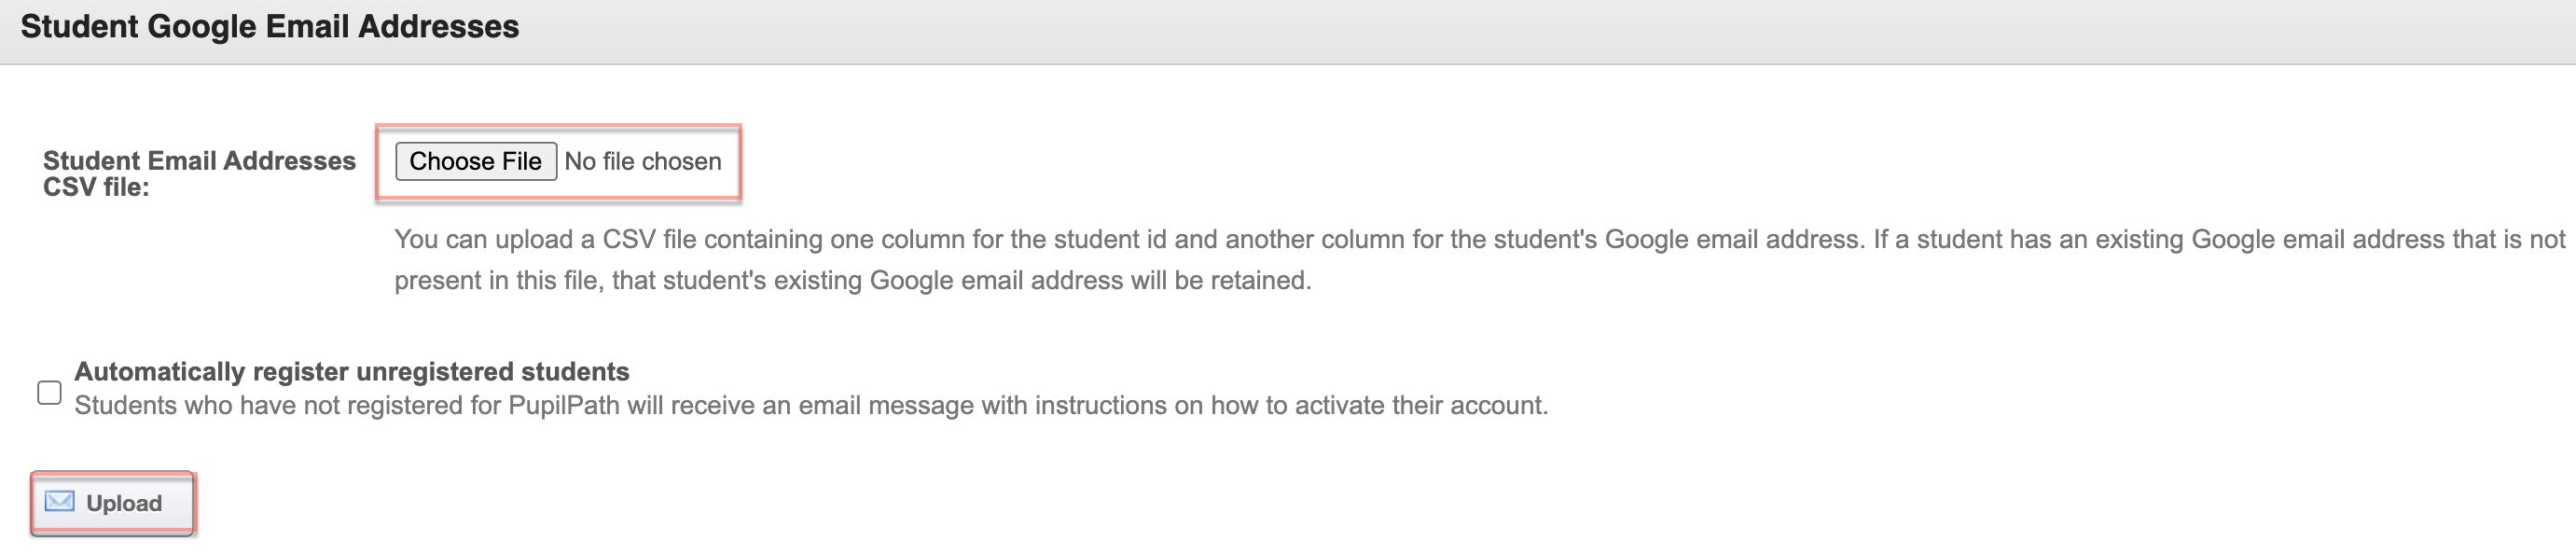Click the 'Student Google Email Addresses' heading

pyautogui.click(x=270, y=26)
